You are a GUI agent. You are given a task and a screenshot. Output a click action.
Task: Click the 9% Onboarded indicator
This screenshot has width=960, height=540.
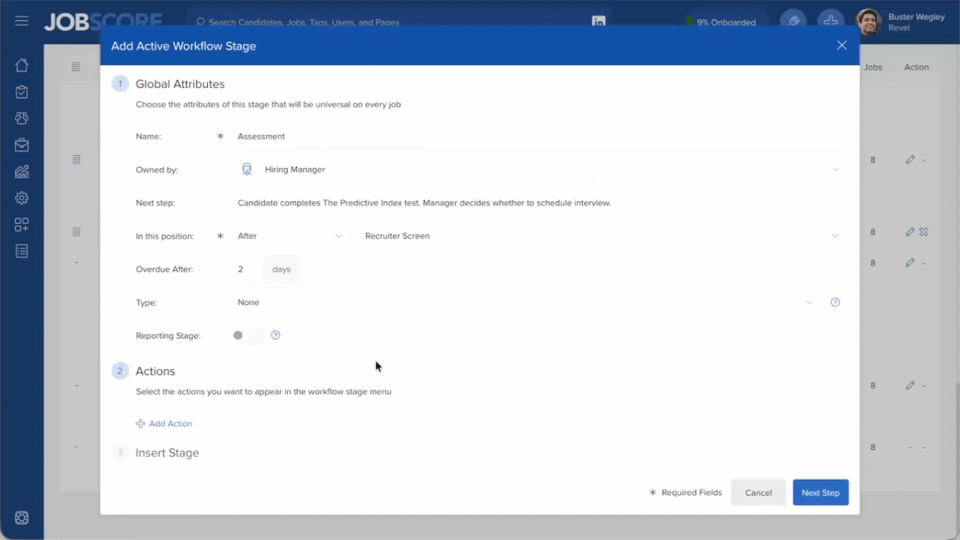coord(720,22)
